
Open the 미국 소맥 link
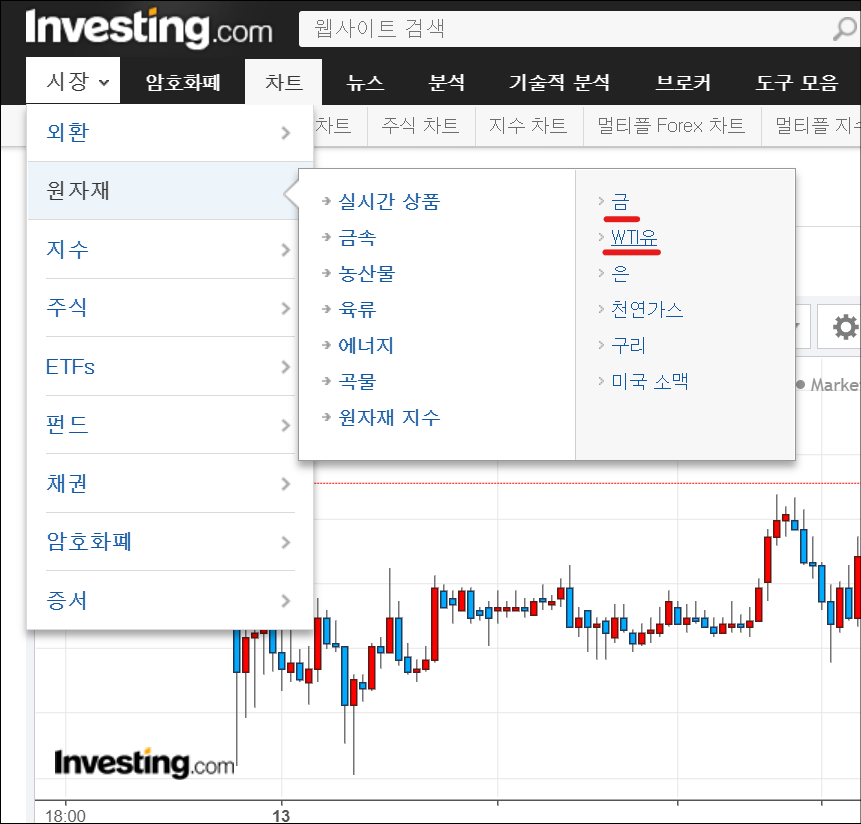(x=650, y=382)
